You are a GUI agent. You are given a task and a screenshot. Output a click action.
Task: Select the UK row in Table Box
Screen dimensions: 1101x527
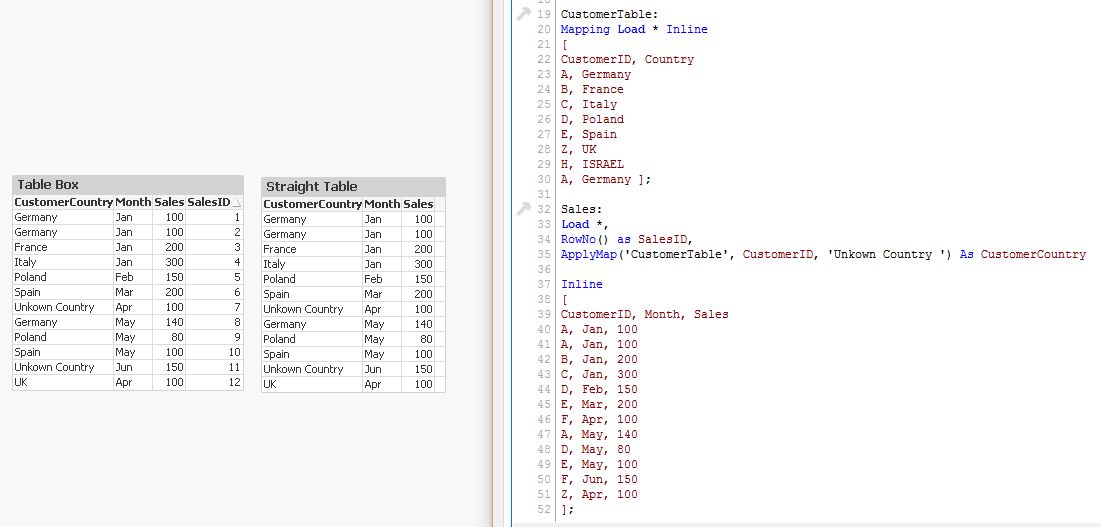23,382
